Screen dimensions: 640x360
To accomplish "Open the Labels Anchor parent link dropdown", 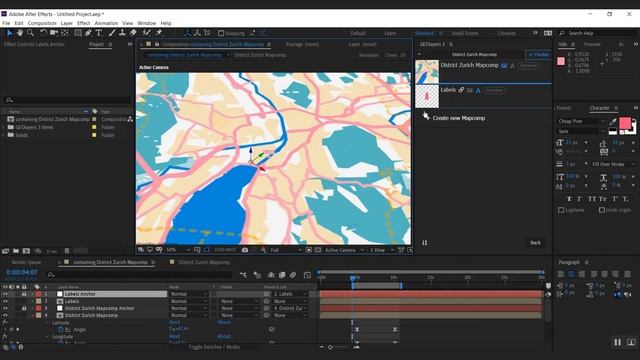I will pyautogui.click(x=290, y=294).
